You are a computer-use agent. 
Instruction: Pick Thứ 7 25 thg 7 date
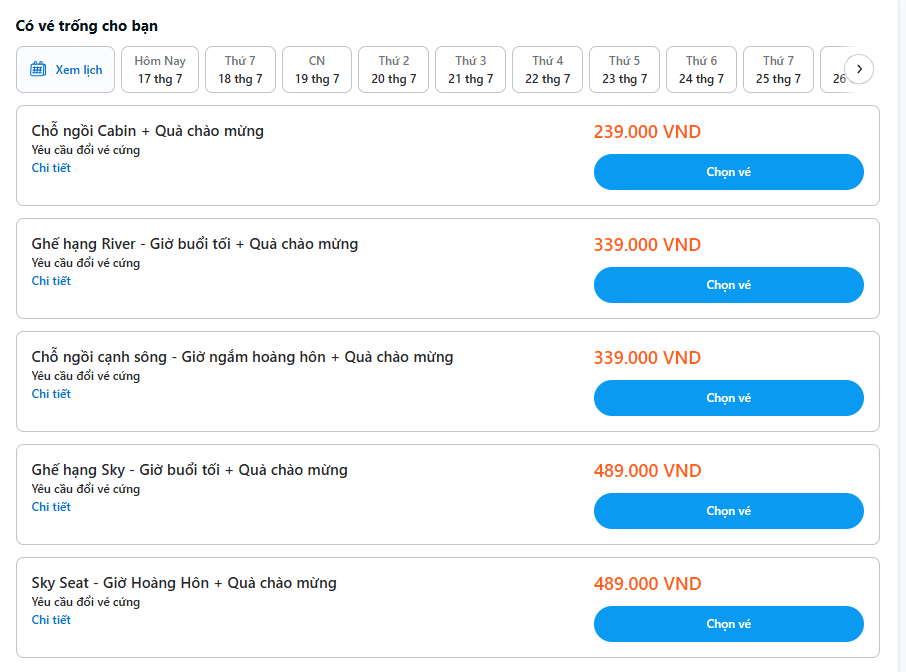pyautogui.click(x=778, y=69)
